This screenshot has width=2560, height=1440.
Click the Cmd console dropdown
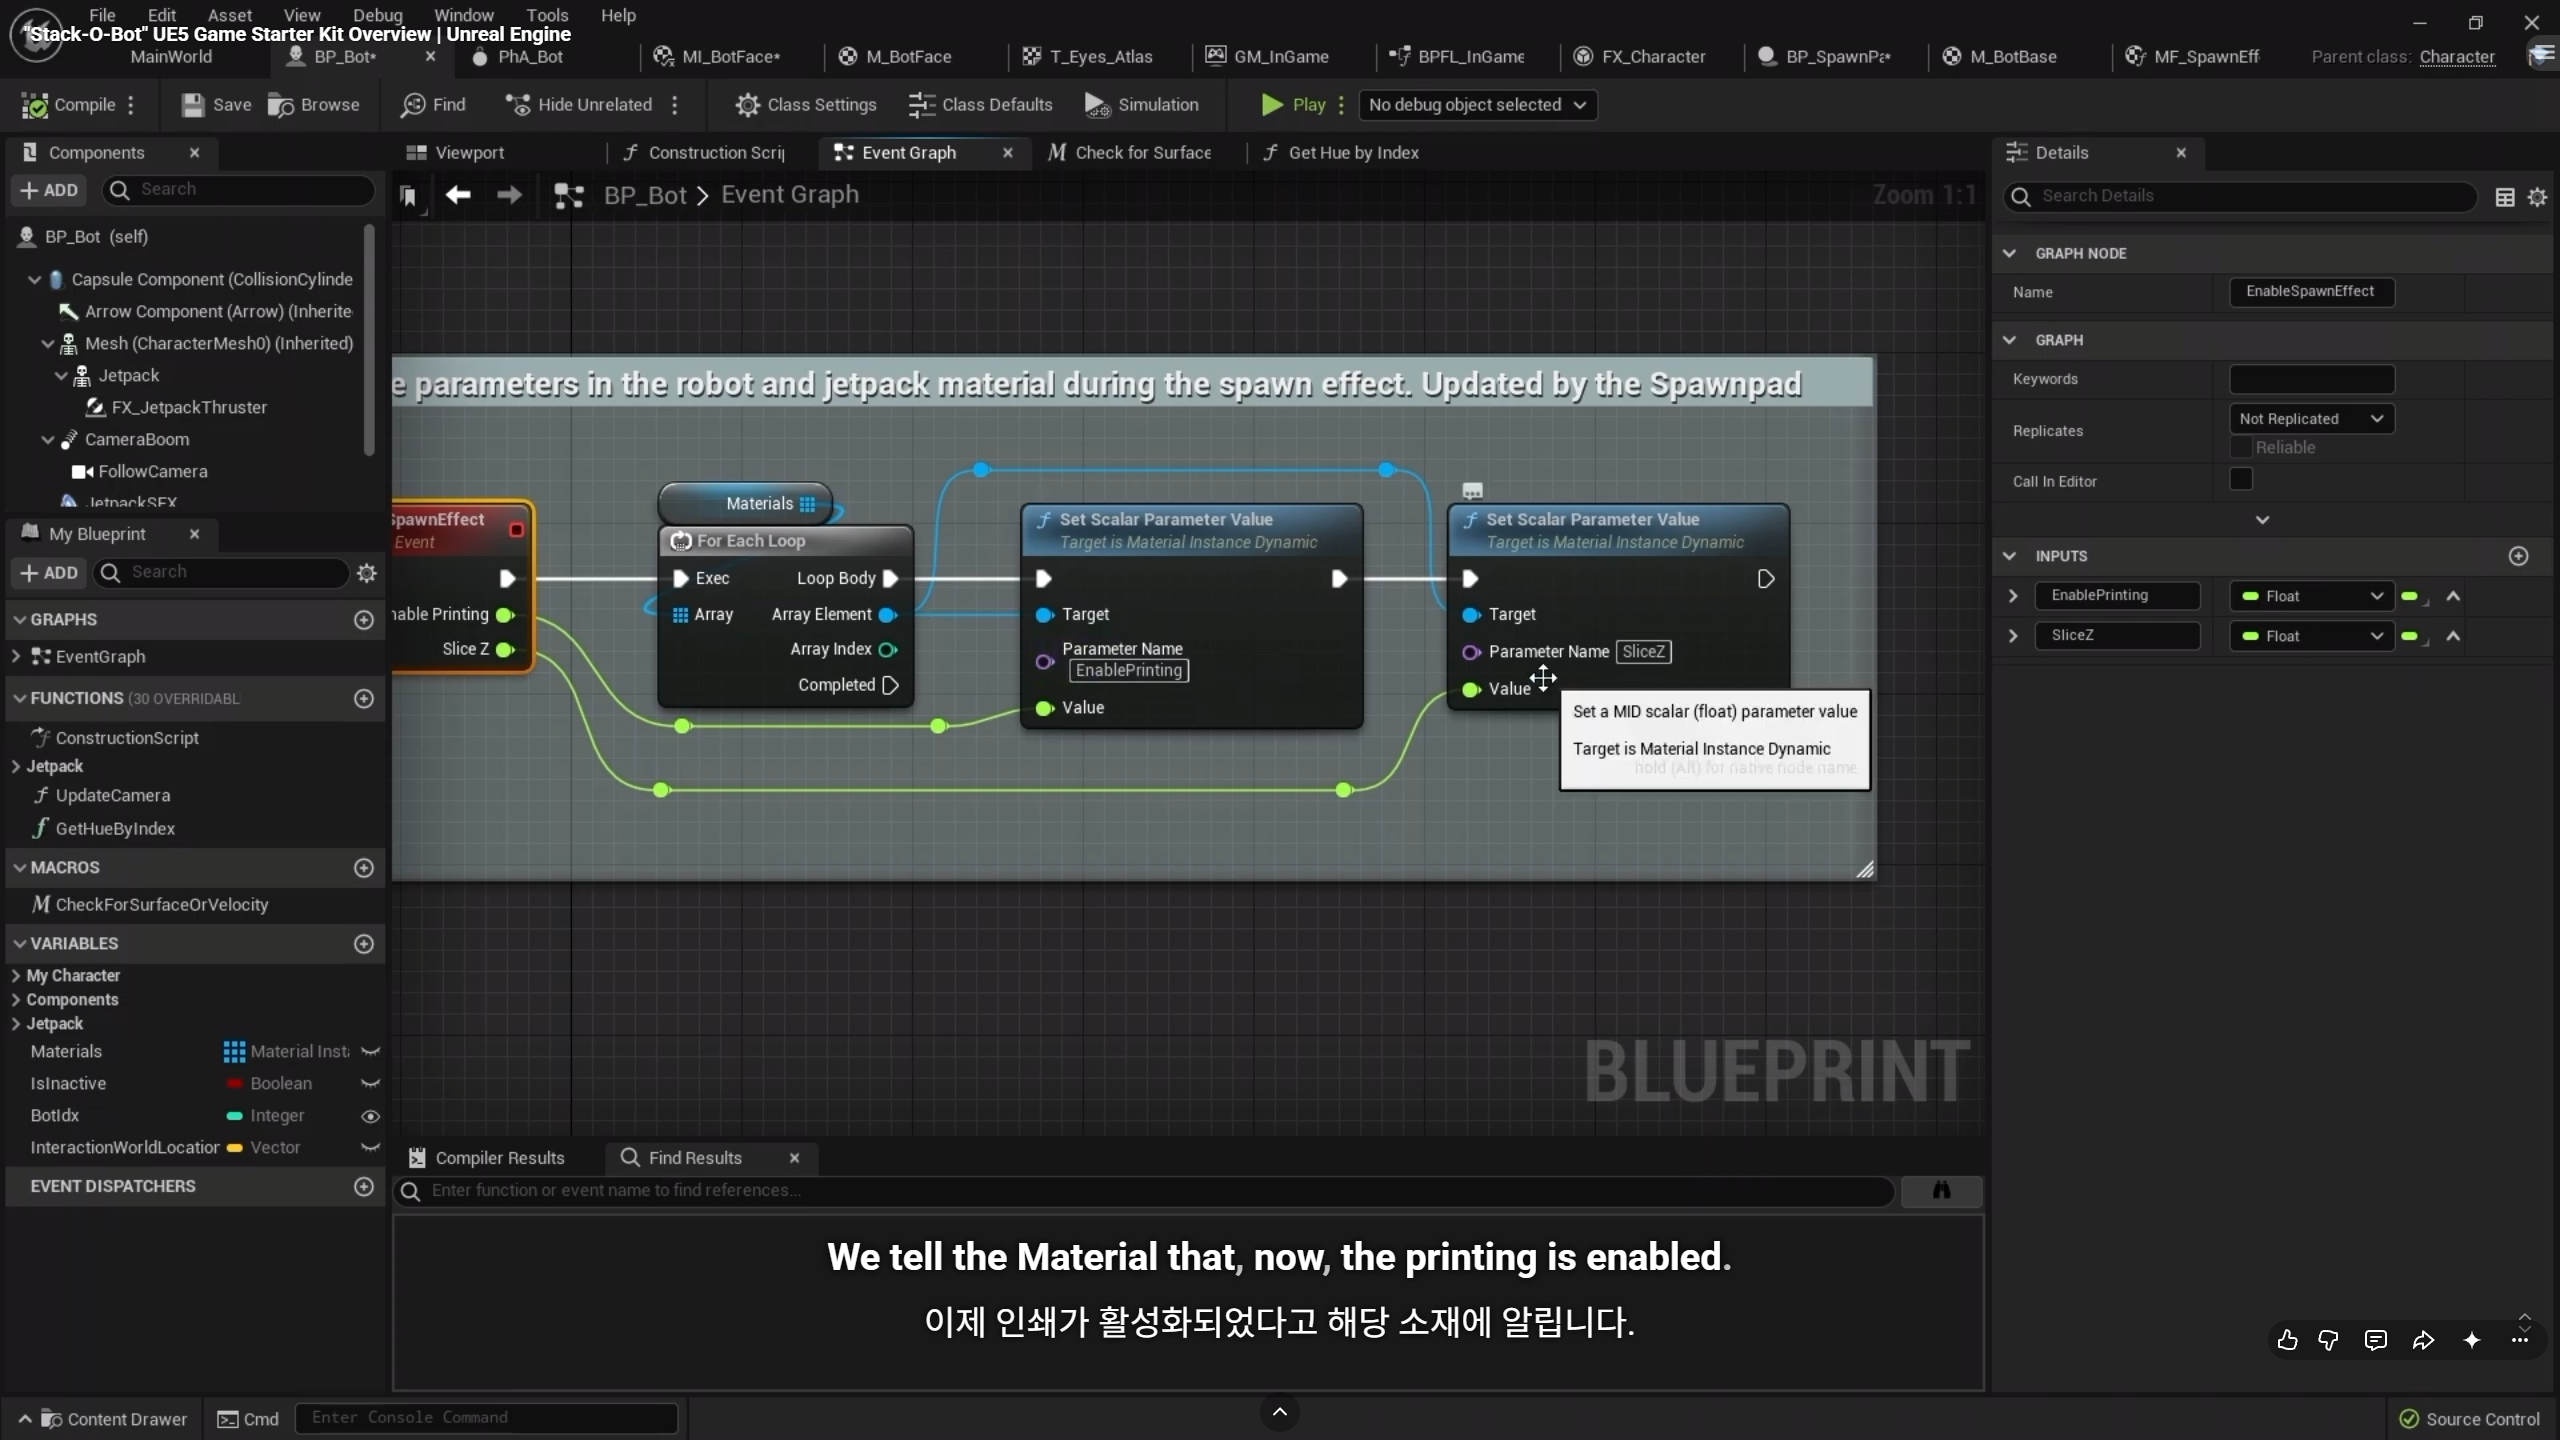point(249,1419)
